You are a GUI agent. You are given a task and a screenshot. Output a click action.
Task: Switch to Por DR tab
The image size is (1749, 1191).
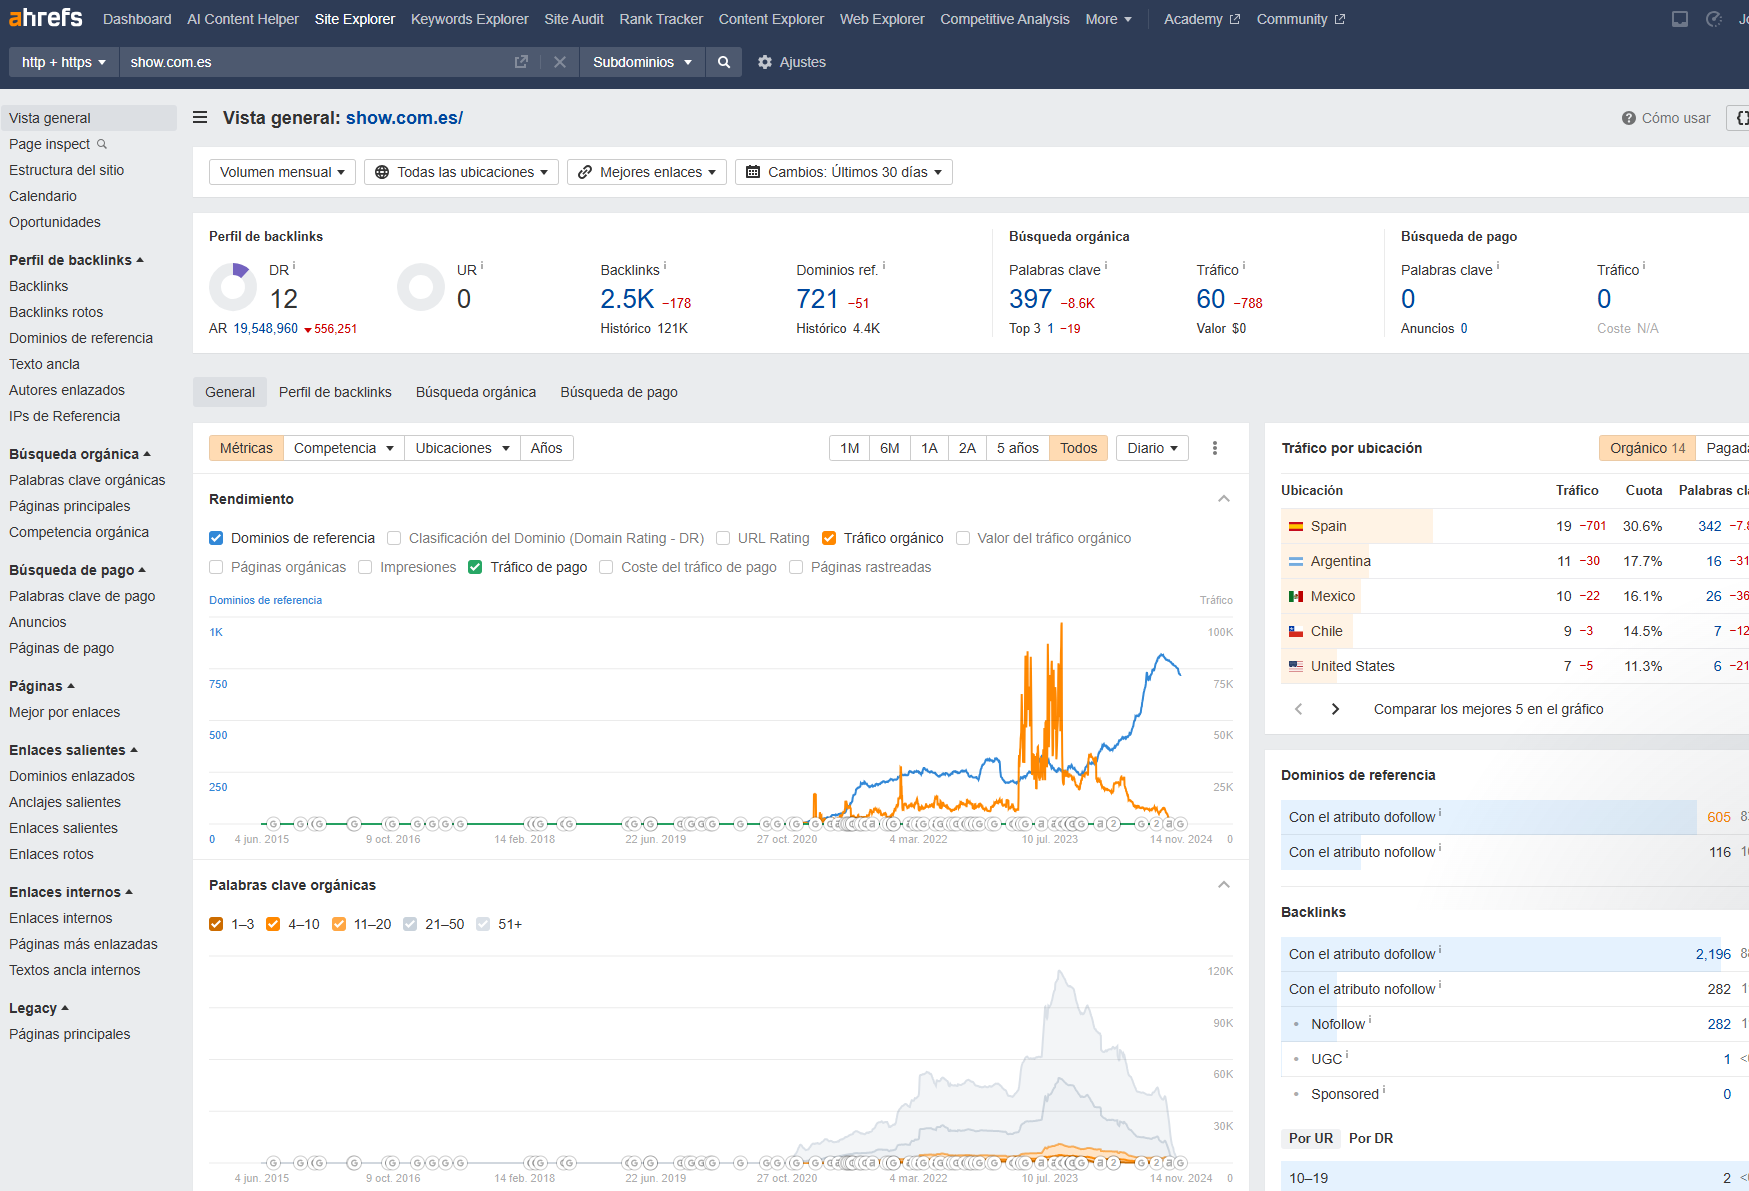[1371, 1138]
